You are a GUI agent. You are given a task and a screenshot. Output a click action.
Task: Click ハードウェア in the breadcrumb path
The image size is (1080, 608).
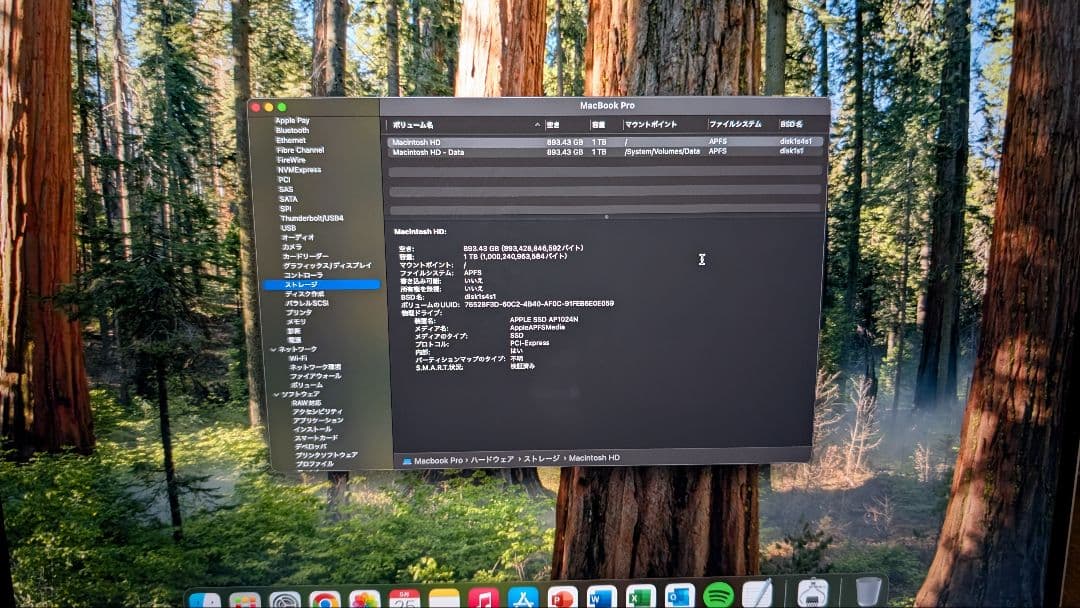[x=495, y=459]
